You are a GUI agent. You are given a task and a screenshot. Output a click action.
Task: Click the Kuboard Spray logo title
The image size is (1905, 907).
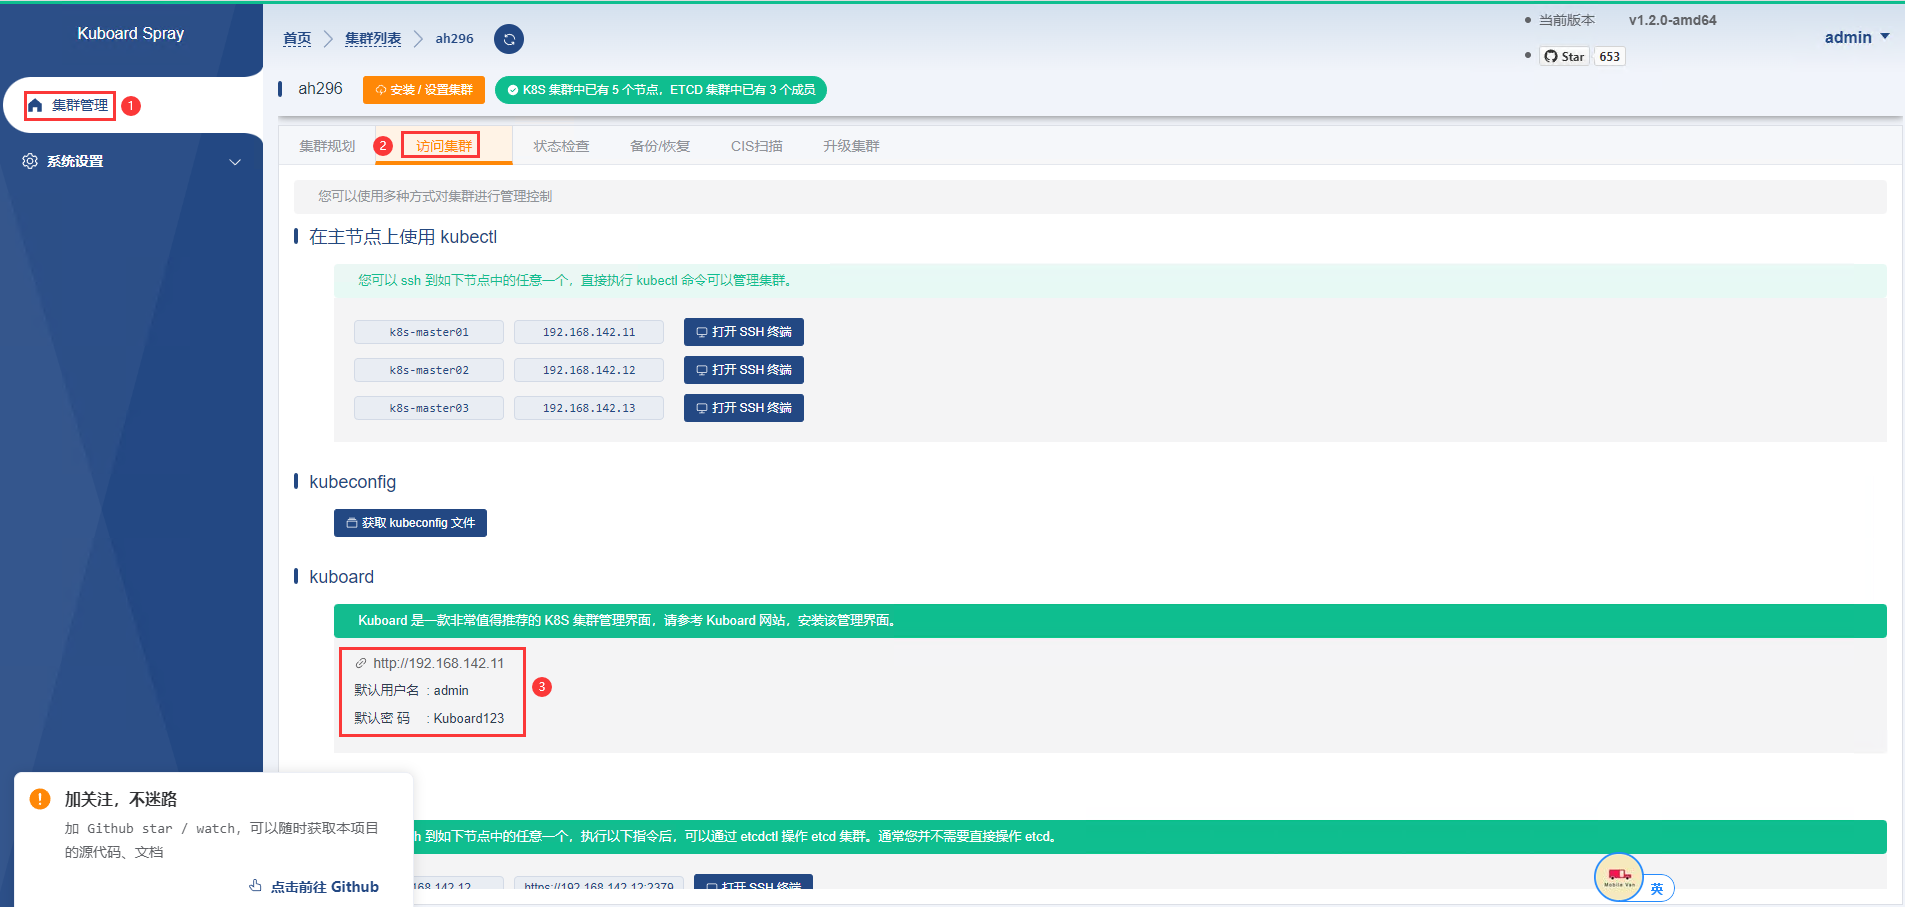pyautogui.click(x=131, y=33)
